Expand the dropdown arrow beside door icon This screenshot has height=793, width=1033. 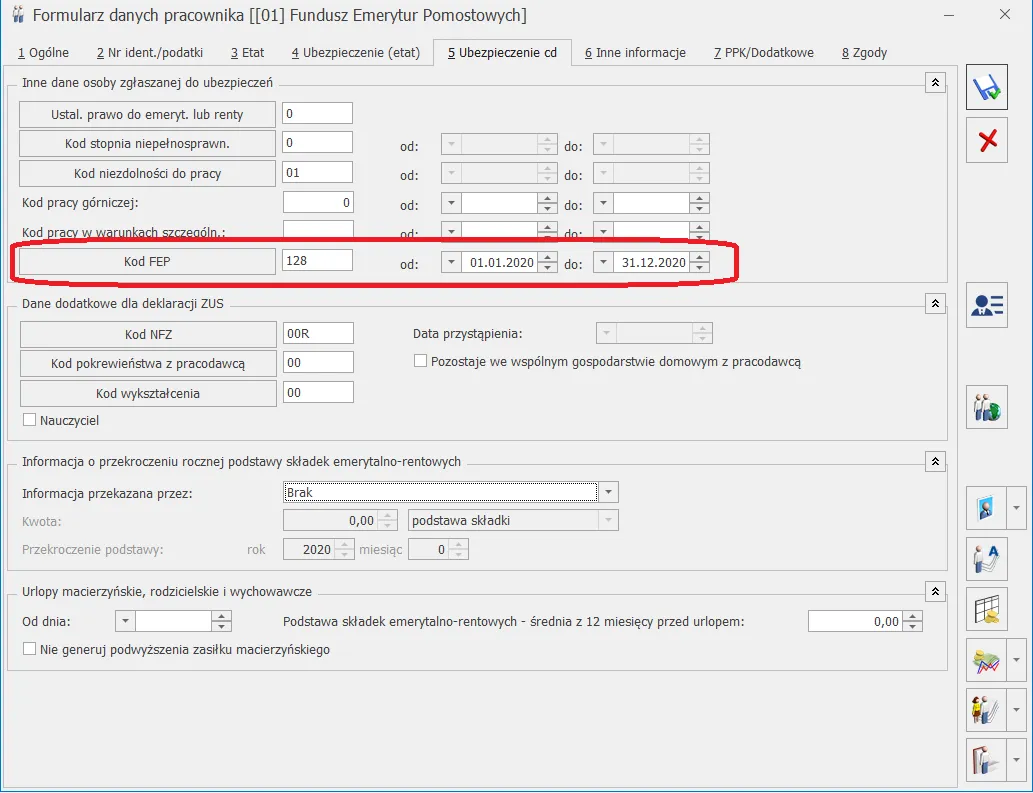click(x=1017, y=761)
